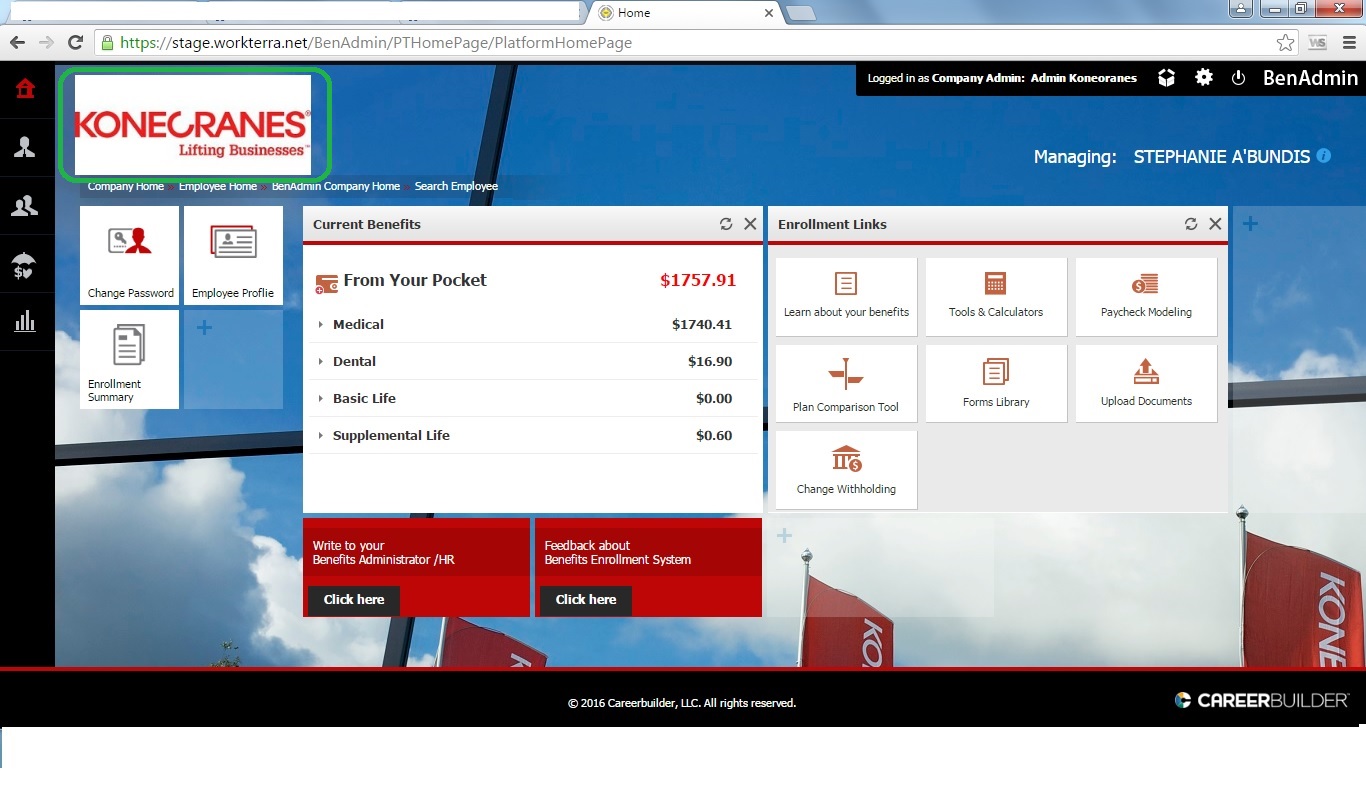Refresh the Current Benefits panel
Viewport: 1366px width, 812px height.
726,224
